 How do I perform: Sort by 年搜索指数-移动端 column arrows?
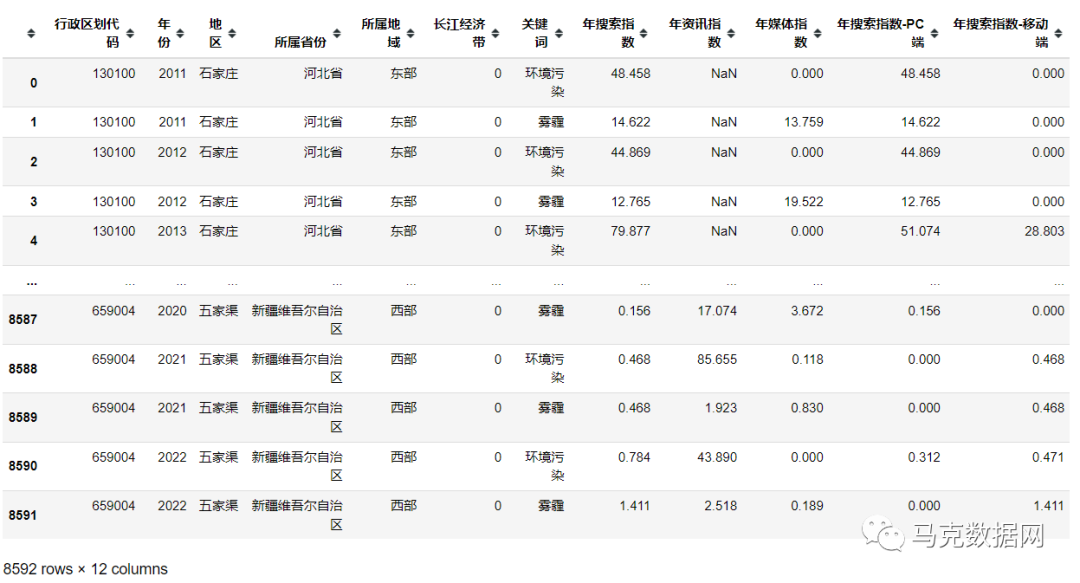1059,33
